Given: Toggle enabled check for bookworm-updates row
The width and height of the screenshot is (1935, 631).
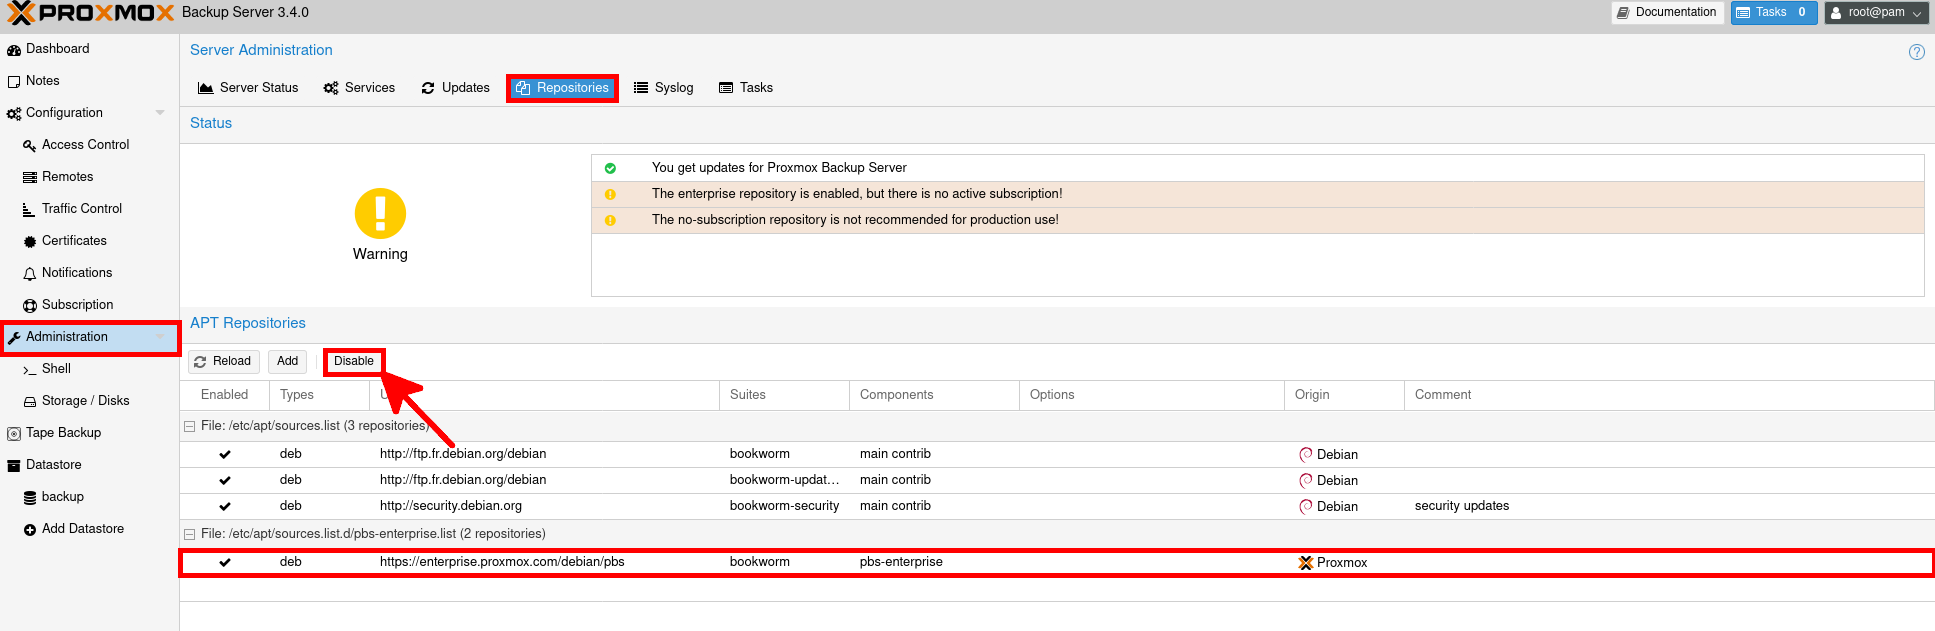Looking at the screenshot, I should (x=225, y=480).
